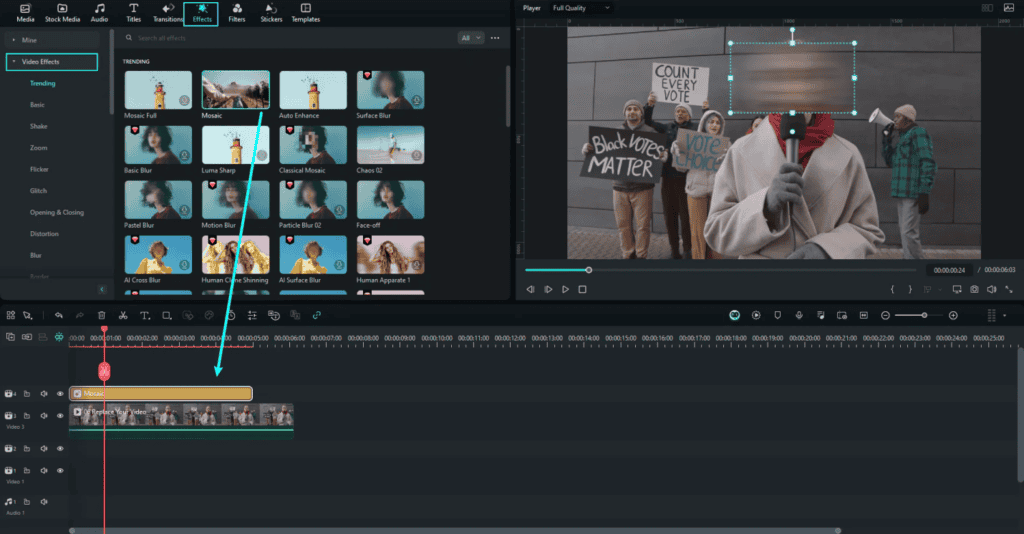Toggle visibility of track 2

coord(60,448)
